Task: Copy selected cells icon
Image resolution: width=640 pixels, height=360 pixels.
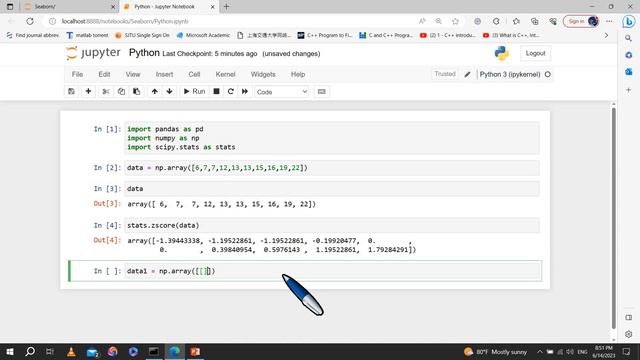Action: point(121,91)
